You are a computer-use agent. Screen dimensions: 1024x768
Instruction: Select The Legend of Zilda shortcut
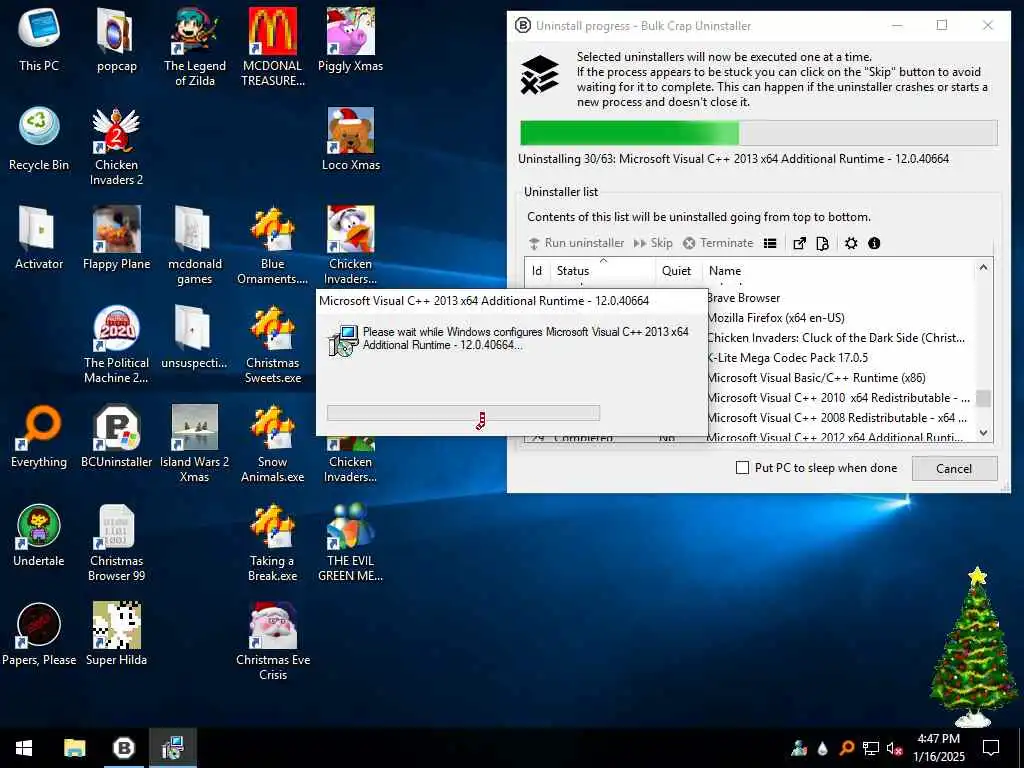pos(194,46)
